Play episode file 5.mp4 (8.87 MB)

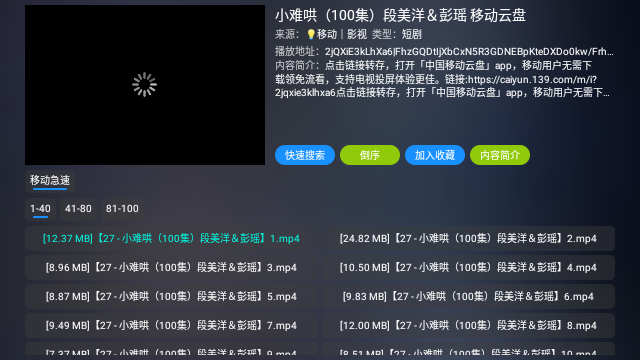coord(171,297)
